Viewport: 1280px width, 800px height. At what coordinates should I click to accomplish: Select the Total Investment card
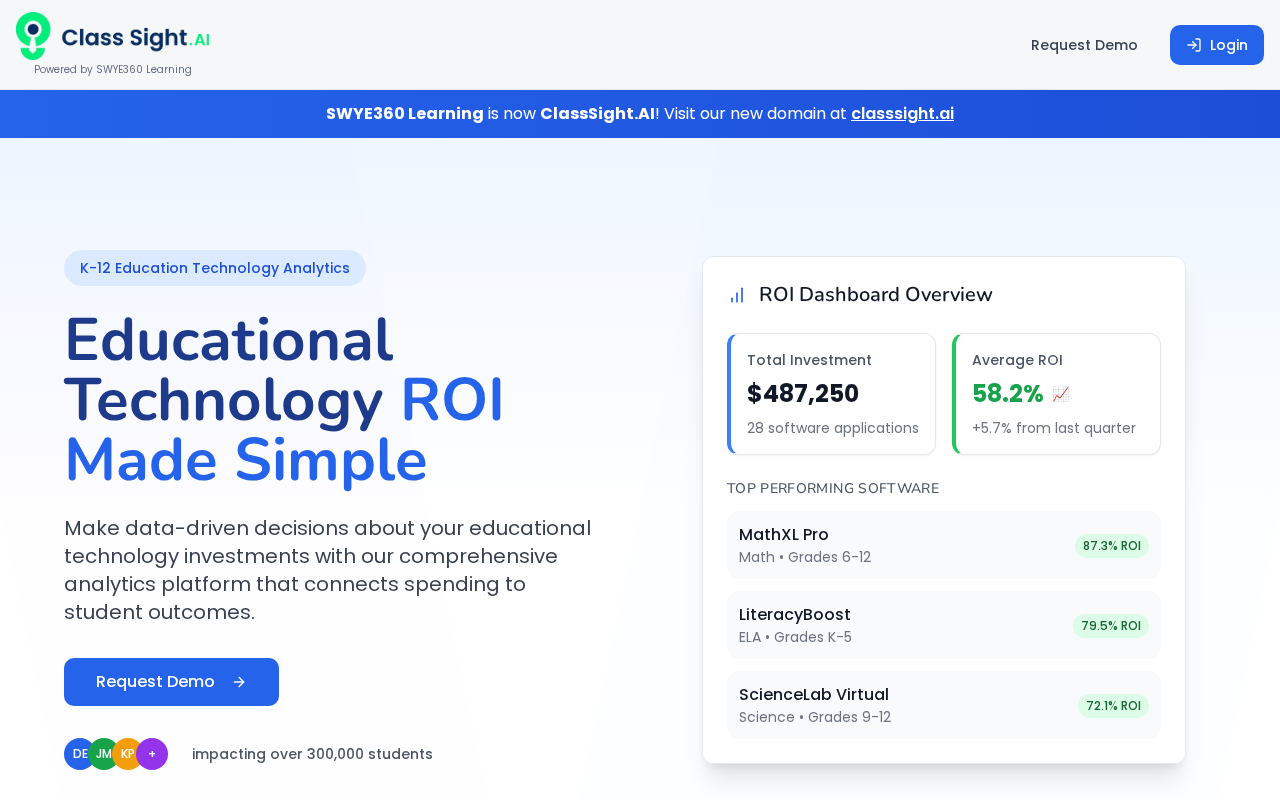[831, 394]
